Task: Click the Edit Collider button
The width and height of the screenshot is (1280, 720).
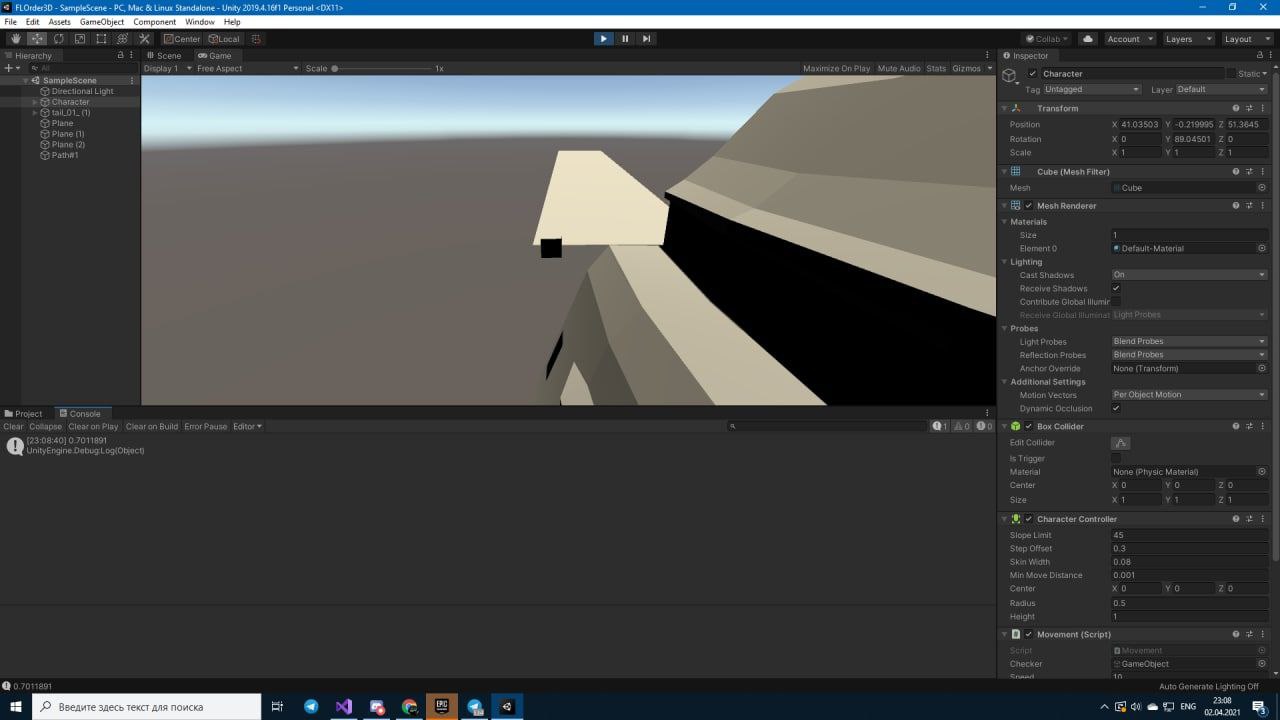Action: coord(1121,443)
